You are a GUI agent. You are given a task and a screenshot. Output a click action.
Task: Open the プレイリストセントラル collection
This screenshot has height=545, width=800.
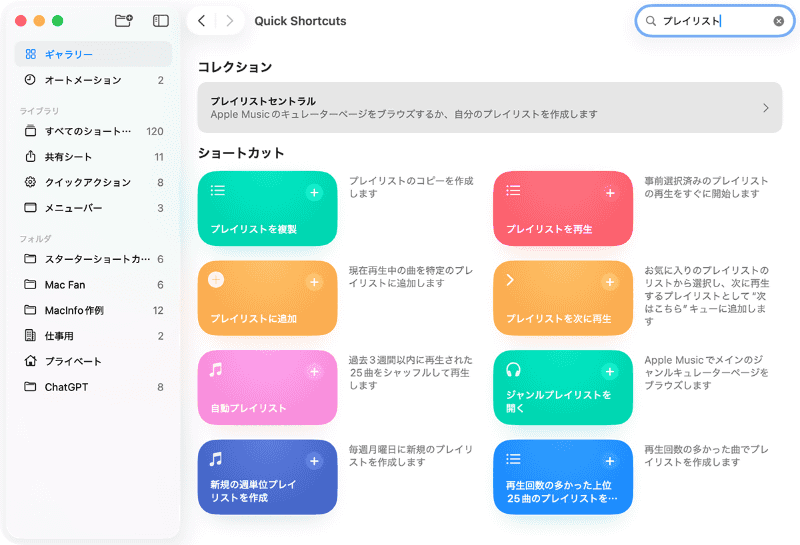coord(489,108)
